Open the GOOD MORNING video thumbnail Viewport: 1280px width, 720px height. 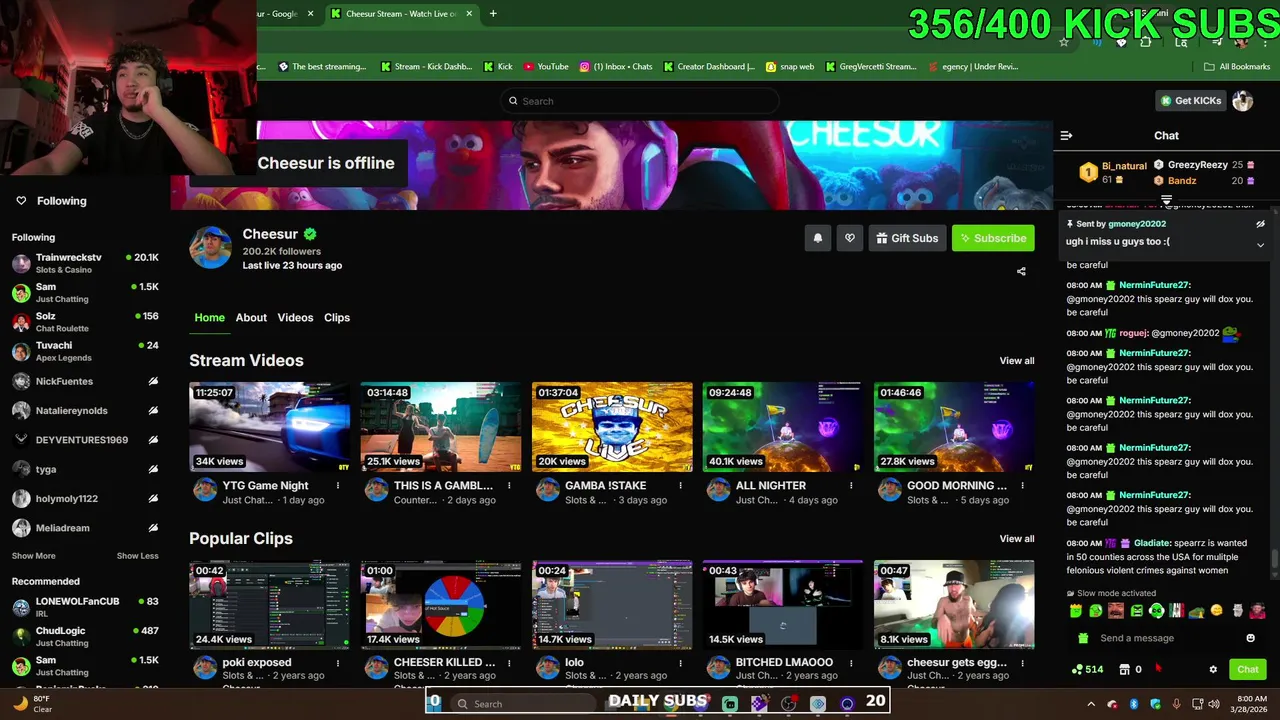pyautogui.click(x=954, y=427)
